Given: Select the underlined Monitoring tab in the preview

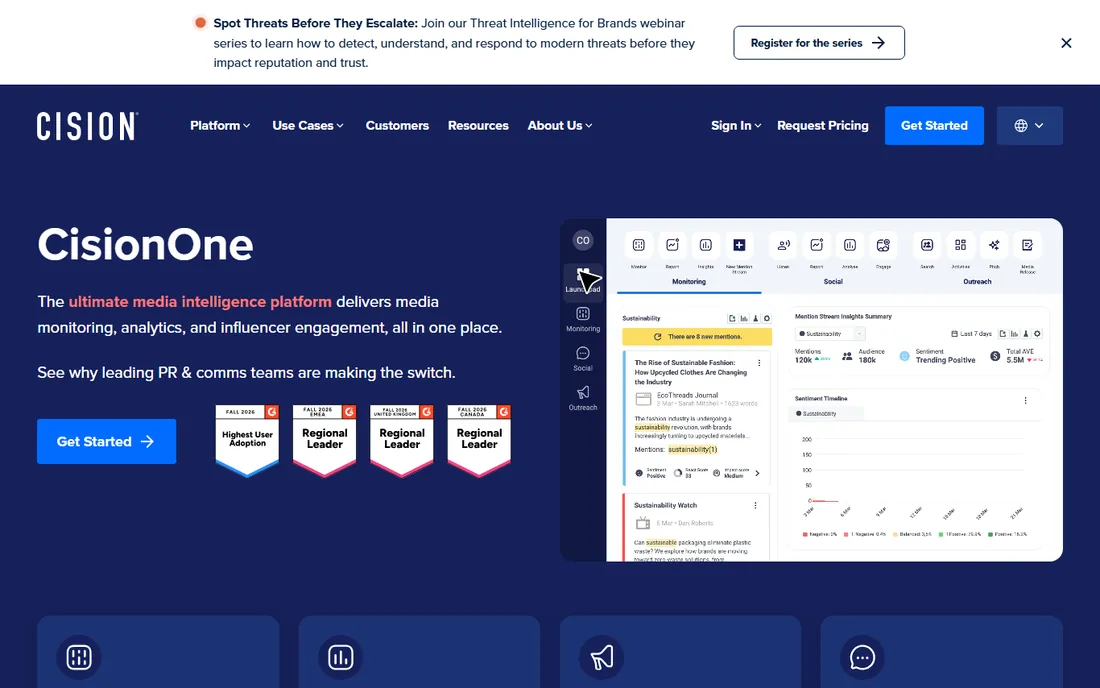Looking at the screenshot, I should (x=689, y=281).
